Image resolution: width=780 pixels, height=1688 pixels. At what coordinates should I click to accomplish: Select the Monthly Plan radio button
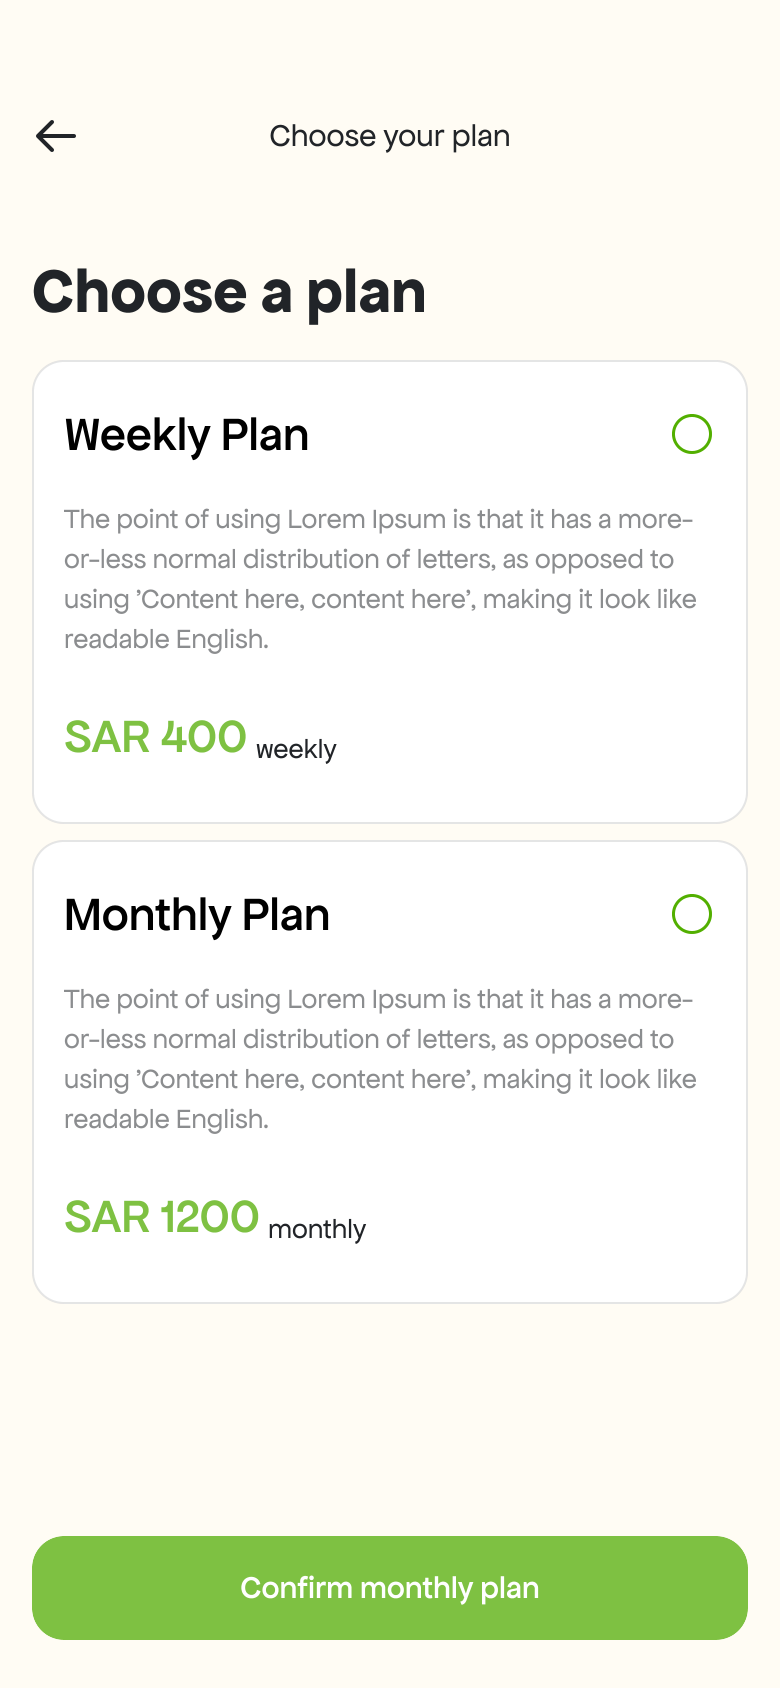[x=692, y=914]
